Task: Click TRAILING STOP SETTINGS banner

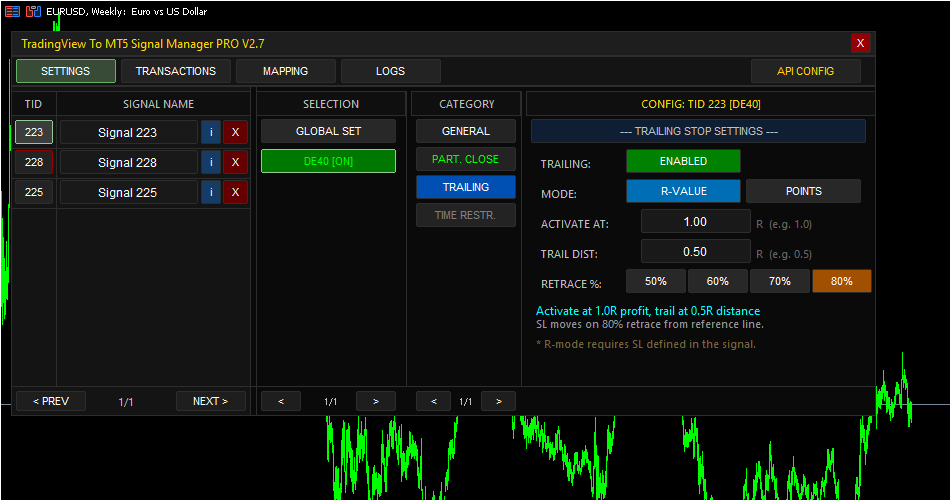Action: click(x=699, y=131)
